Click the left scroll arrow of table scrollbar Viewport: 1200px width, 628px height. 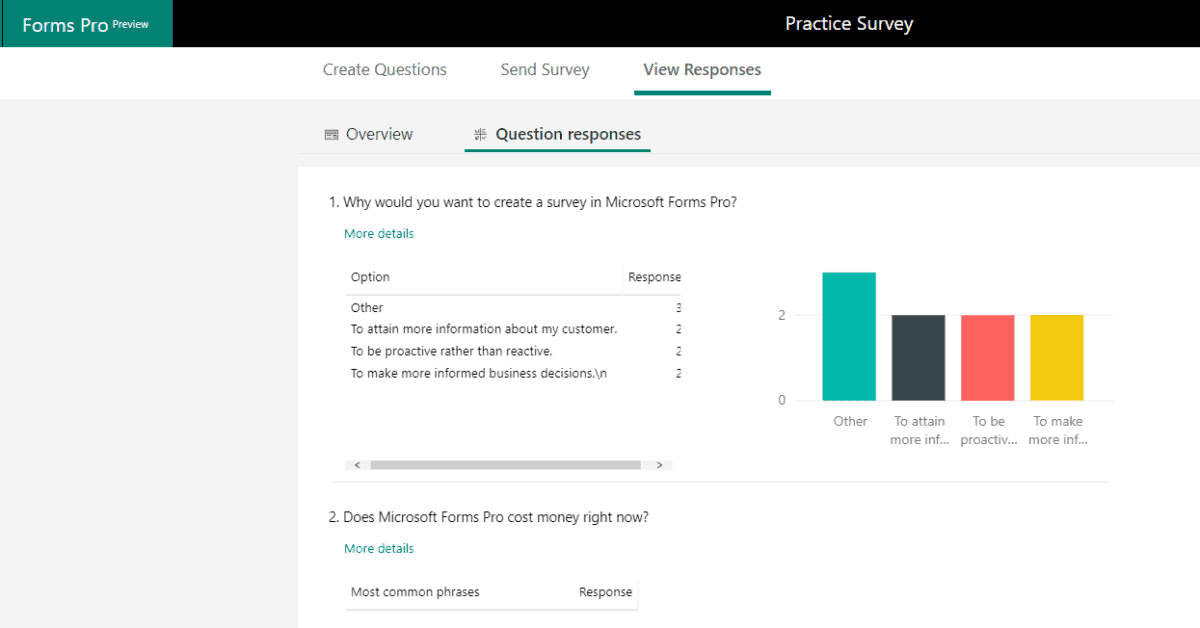click(358, 465)
